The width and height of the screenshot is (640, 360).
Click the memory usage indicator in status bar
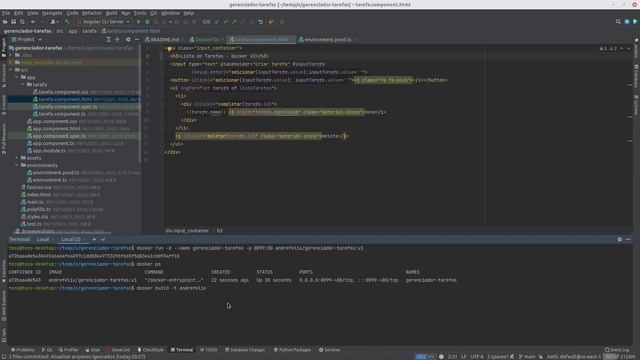pyautogui.click(x=619, y=357)
